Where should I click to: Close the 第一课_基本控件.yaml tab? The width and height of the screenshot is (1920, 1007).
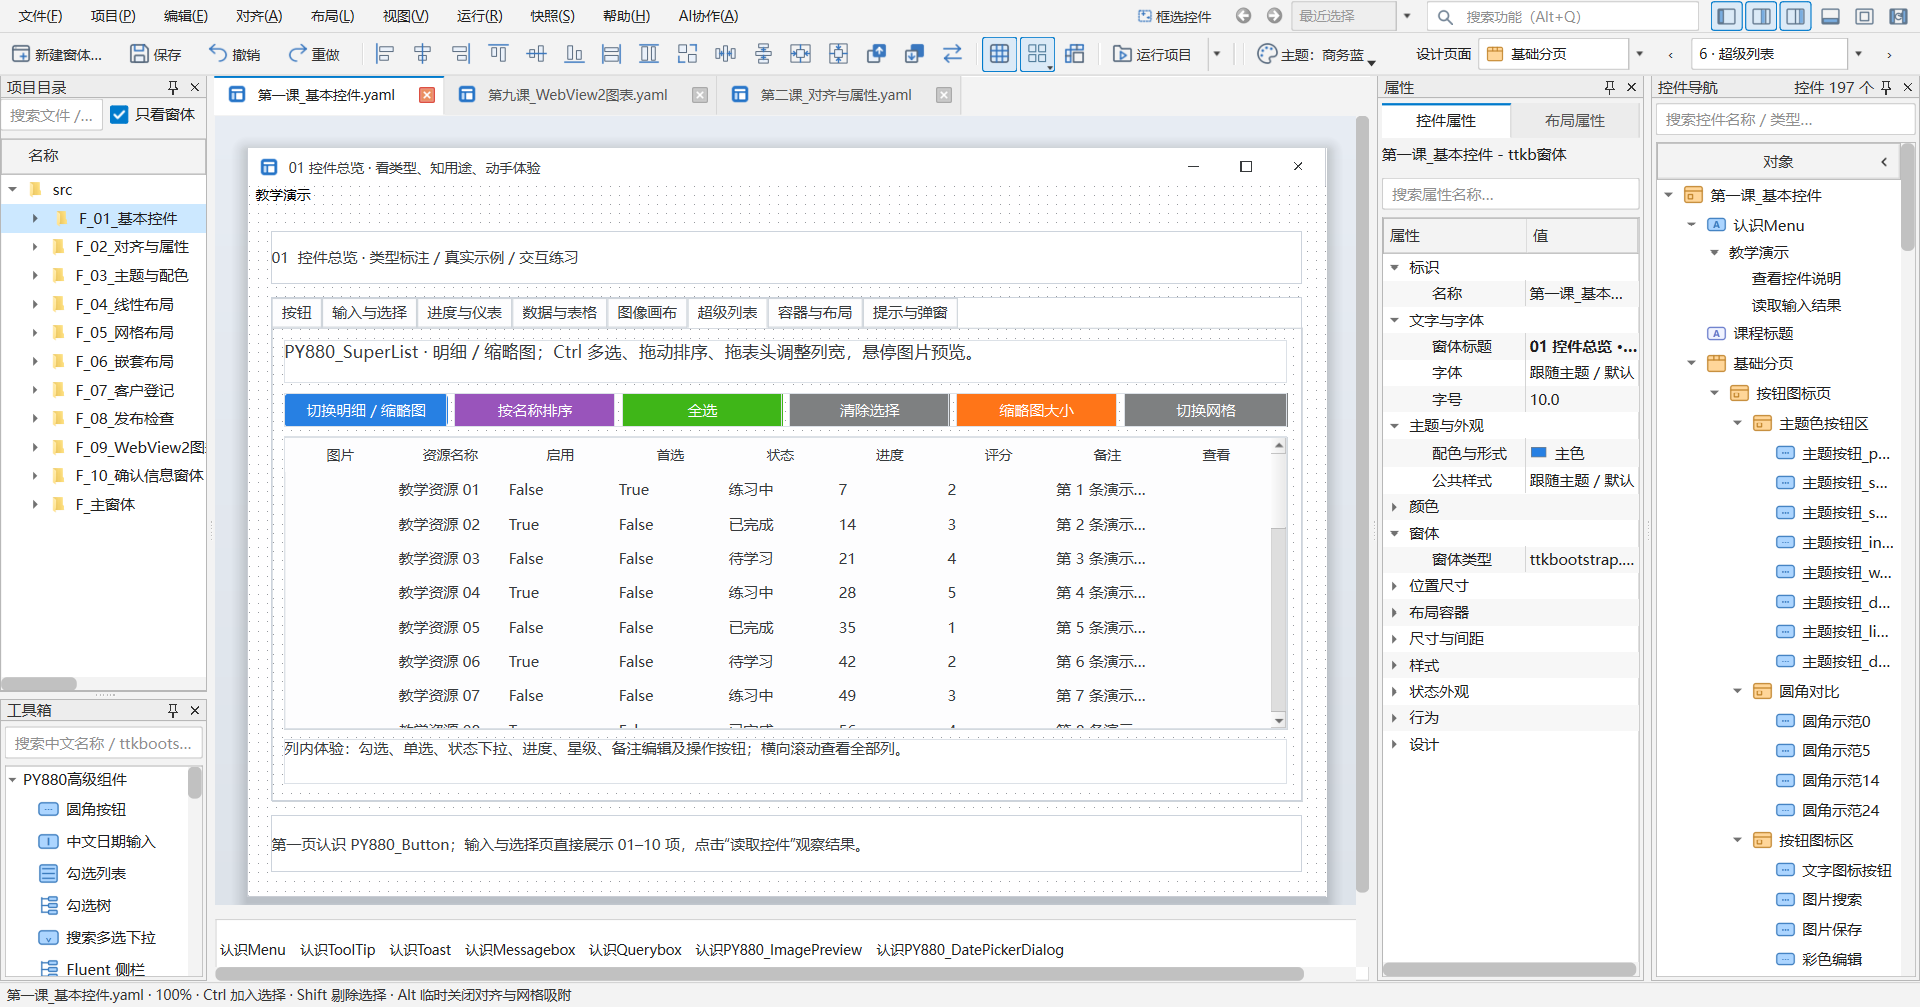(427, 95)
